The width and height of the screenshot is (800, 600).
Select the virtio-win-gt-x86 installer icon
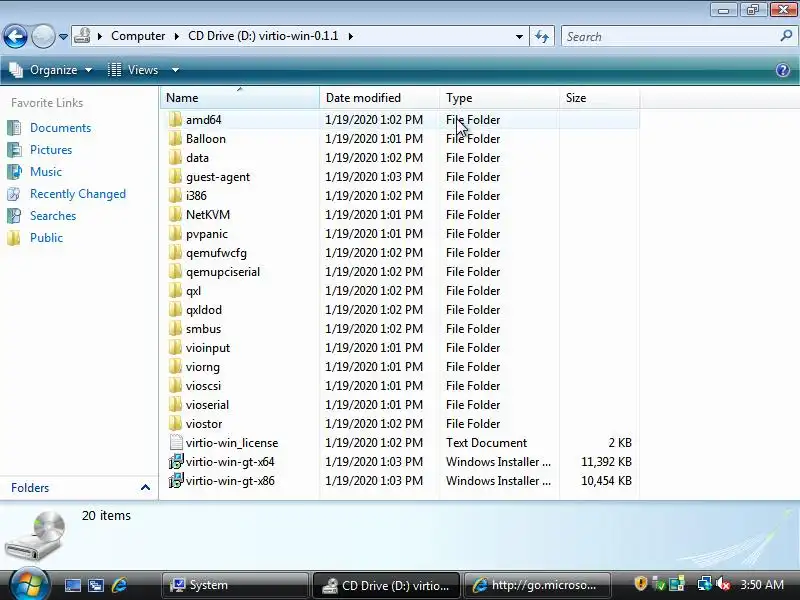click(176, 481)
